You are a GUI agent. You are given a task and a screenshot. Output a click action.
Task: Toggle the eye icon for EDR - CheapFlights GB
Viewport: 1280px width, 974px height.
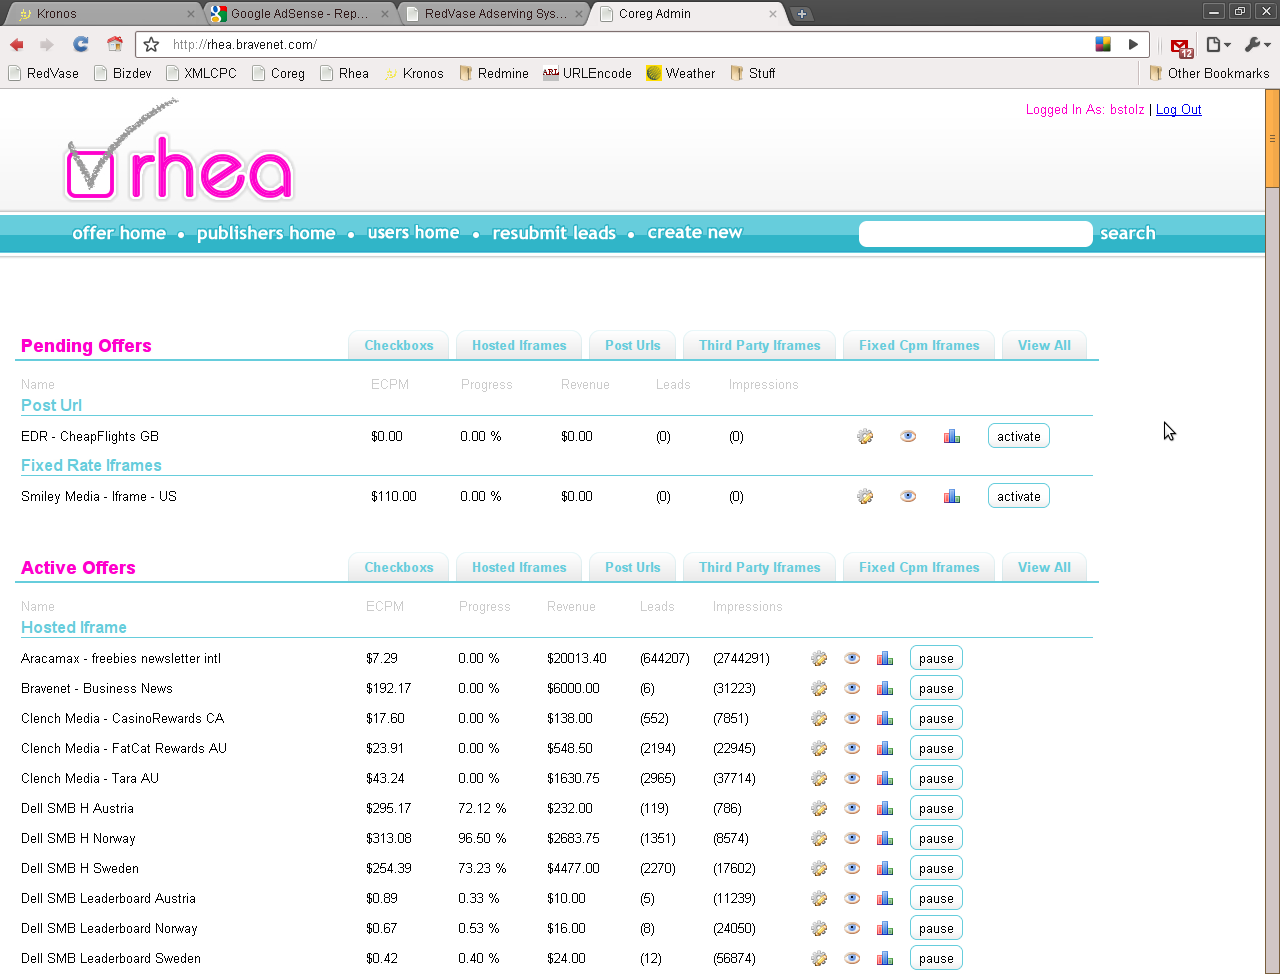(908, 437)
